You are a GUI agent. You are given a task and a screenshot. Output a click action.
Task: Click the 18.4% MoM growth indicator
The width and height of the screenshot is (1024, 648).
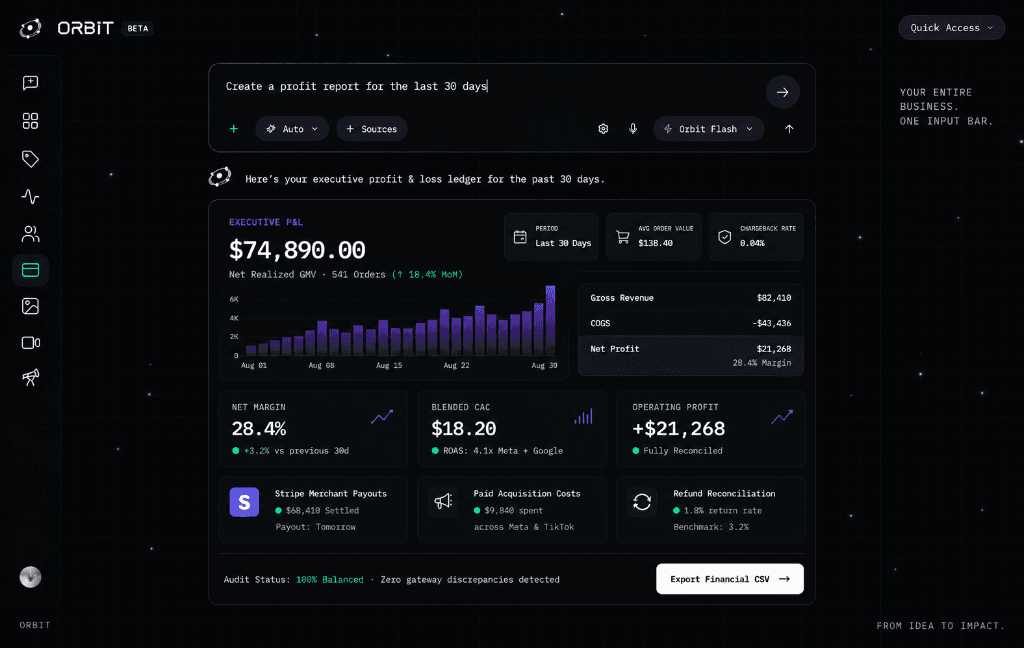(x=427, y=274)
